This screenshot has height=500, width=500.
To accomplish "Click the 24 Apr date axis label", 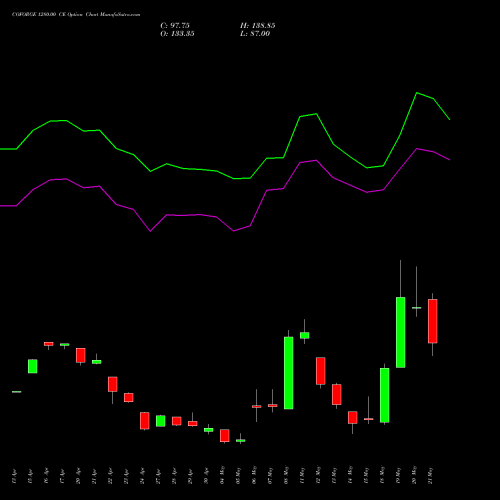I will [142, 476].
